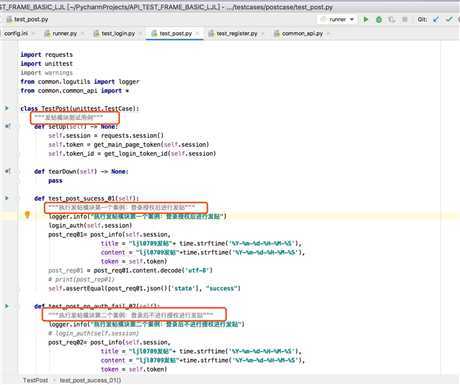Image resolution: width=460 pixels, height=385 pixels.
Task: Click the logger.info line in test 02
Action: pyautogui.click(x=146, y=324)
